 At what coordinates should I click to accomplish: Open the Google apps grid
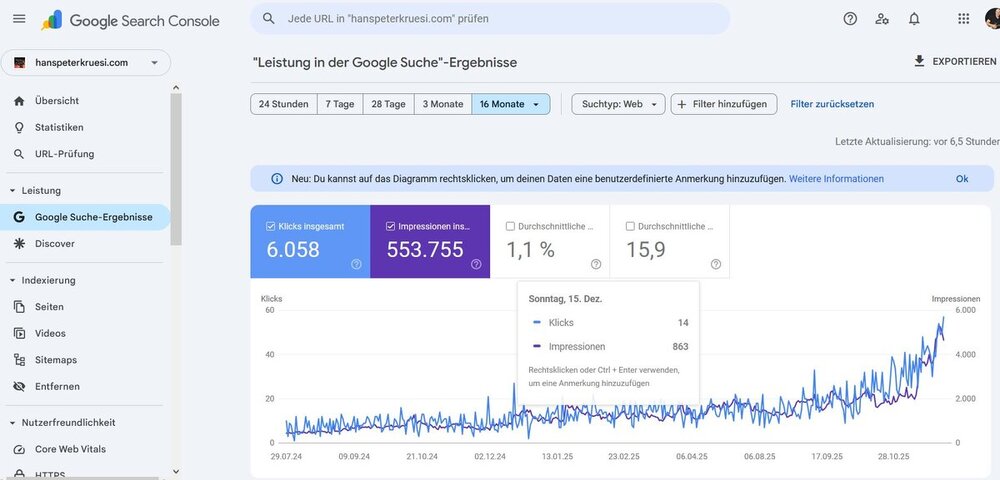tap(964, 18)
